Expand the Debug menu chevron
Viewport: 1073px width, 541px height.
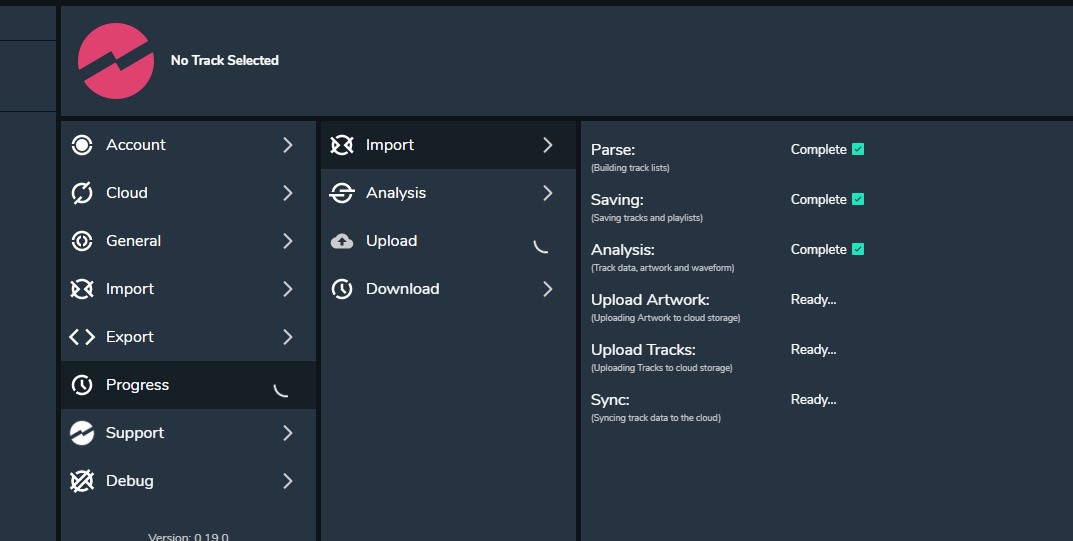288,481
